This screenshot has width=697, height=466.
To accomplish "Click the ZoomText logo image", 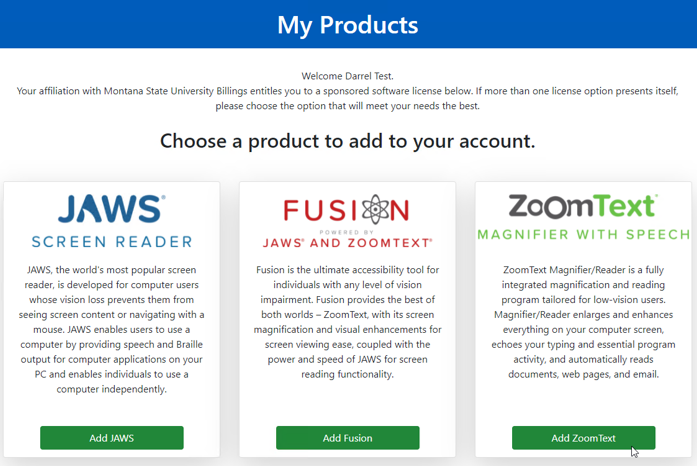I will click(x=583, y=217).
